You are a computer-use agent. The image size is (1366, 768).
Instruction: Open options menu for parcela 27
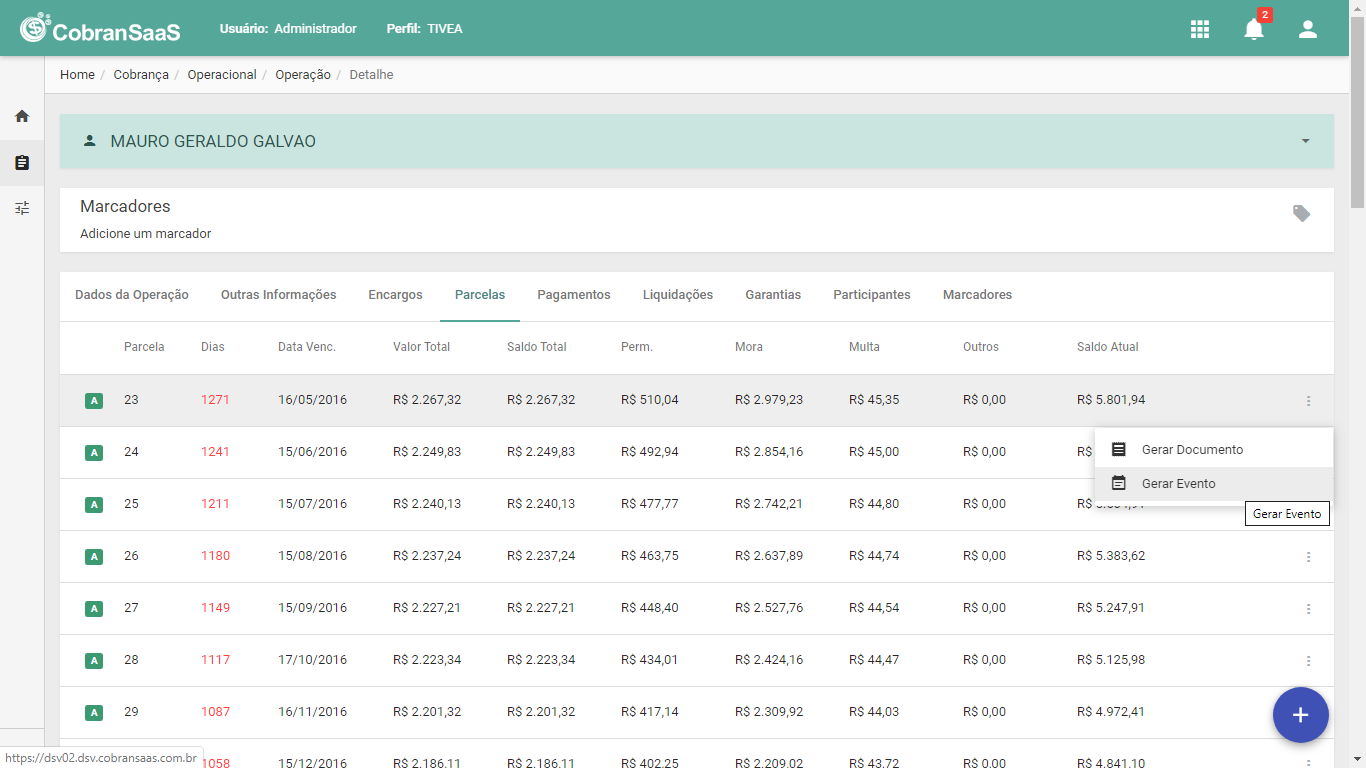pyautogui.click(x=1308, y=608)
